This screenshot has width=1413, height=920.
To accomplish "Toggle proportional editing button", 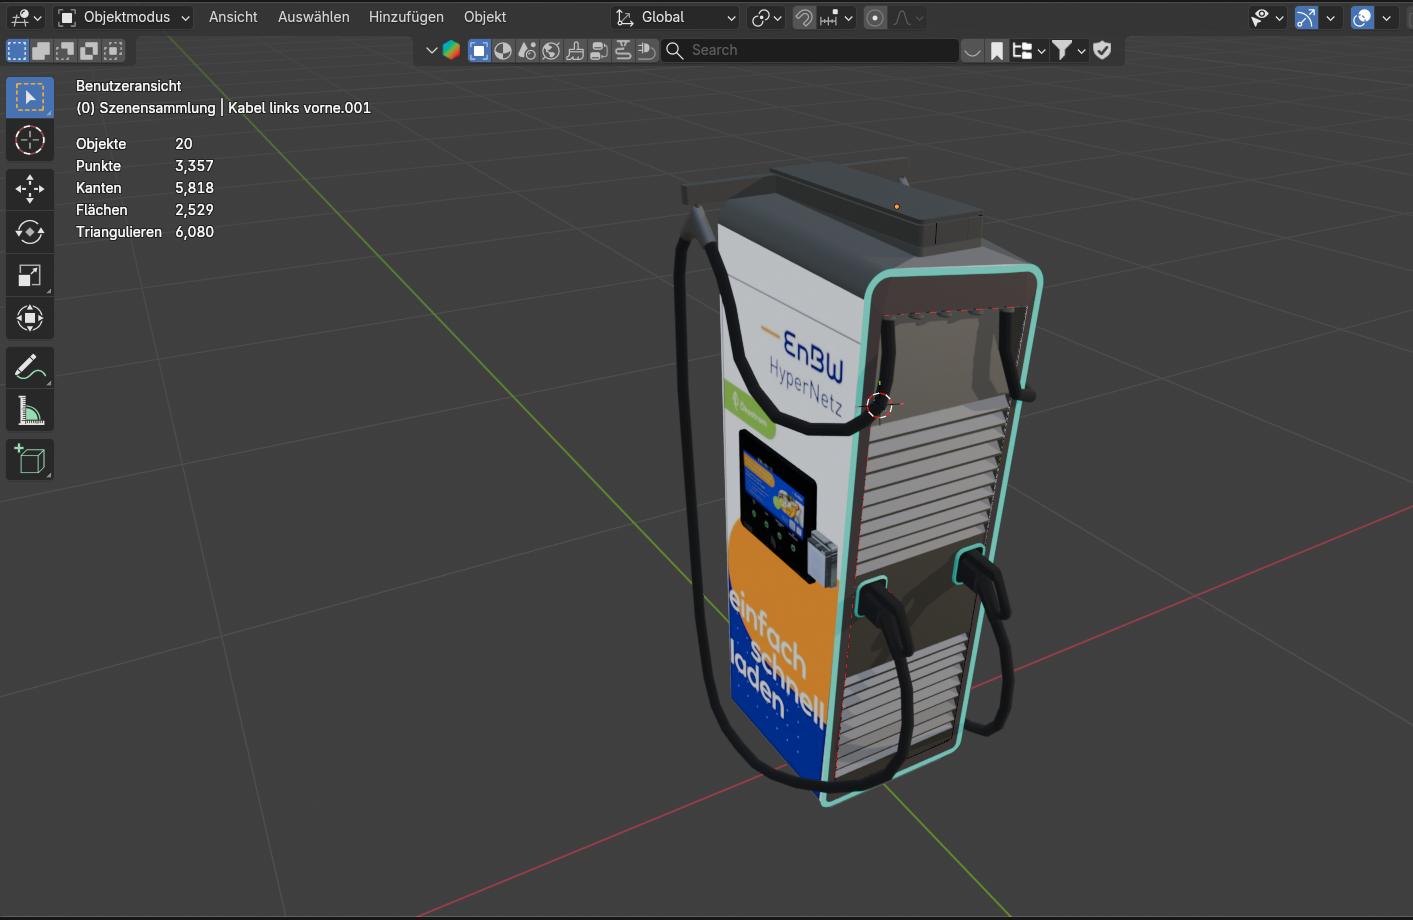I will (x=875, y=18).
